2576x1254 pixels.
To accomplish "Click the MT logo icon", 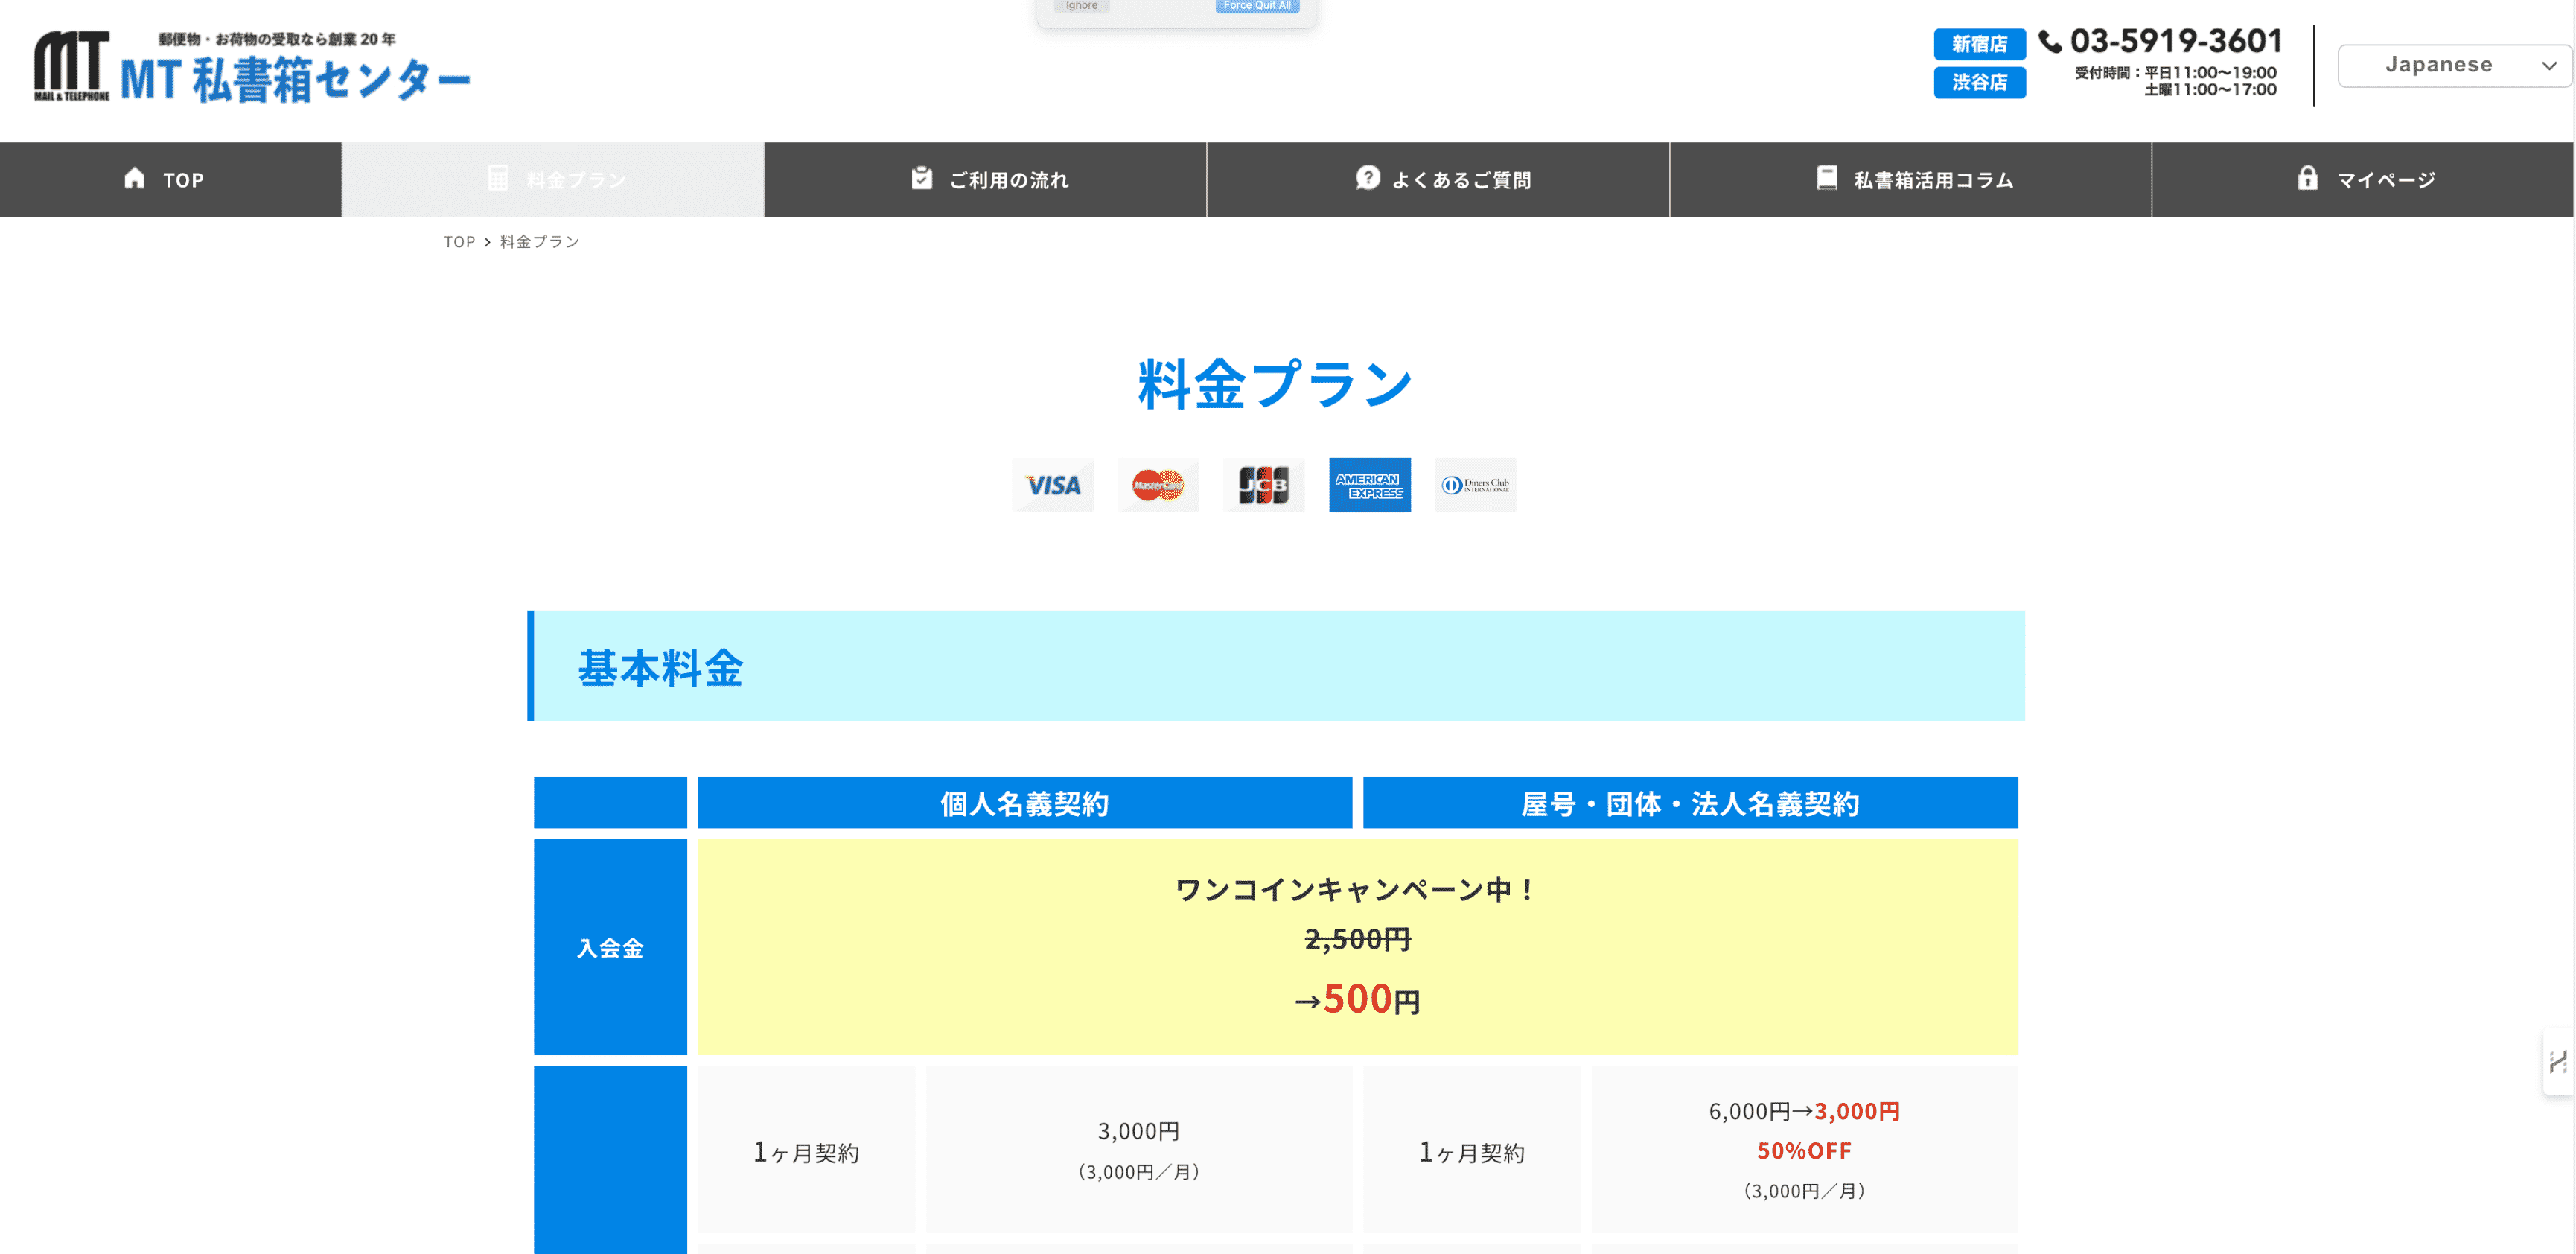I will (x=71, y=65).
